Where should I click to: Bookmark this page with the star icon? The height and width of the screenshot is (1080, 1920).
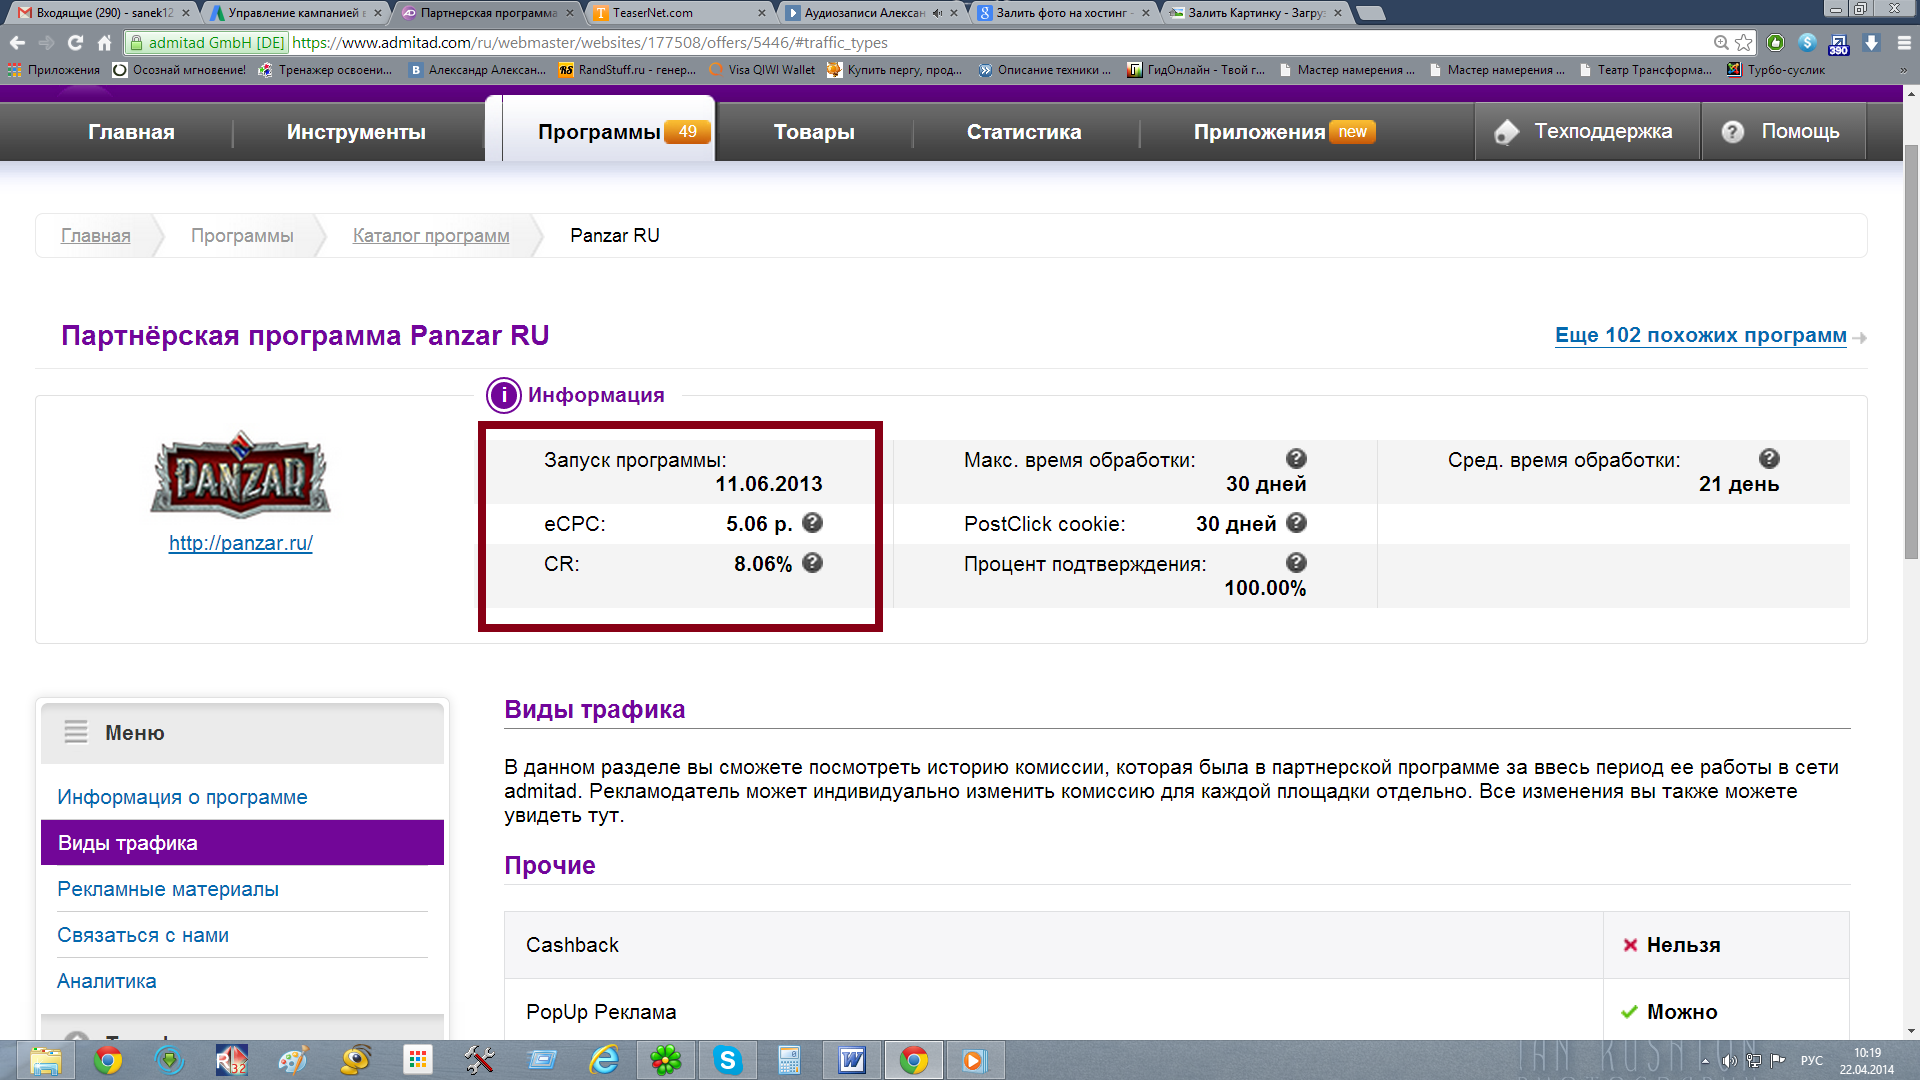pyautogui.click(x=1744, y=43)
